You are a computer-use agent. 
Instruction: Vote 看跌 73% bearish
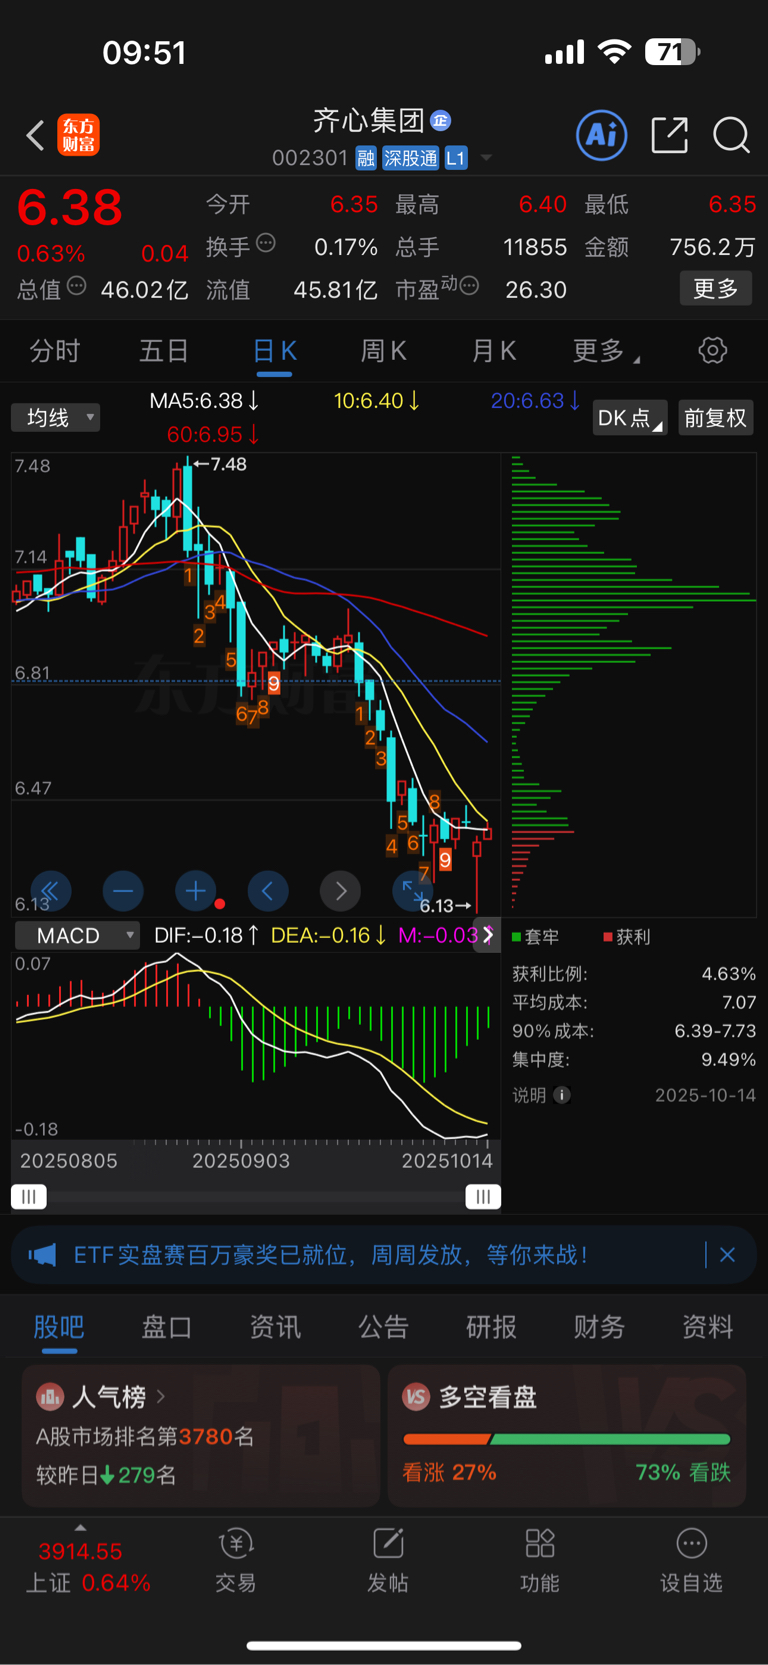683,1472
